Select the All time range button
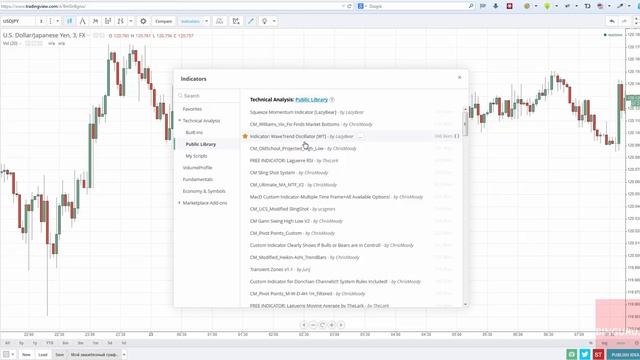 click(x=7, y=343)
